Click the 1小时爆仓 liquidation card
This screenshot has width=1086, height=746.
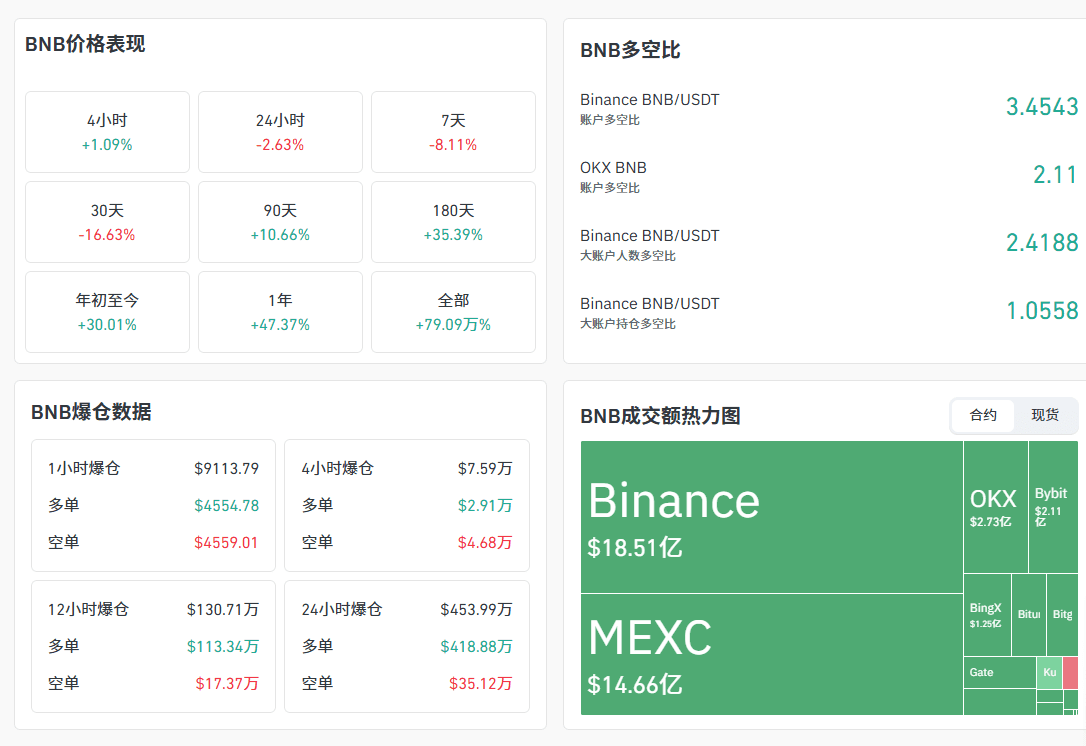click(153, 505)
